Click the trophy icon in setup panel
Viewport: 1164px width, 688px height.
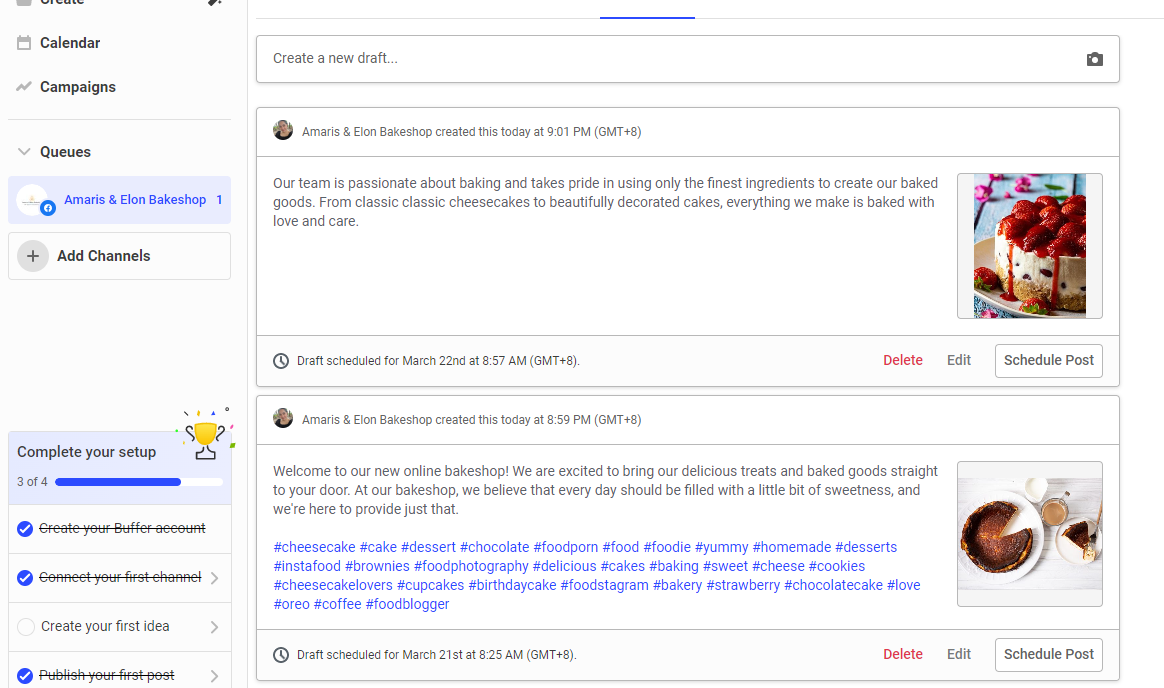click(x=206, y=436)
